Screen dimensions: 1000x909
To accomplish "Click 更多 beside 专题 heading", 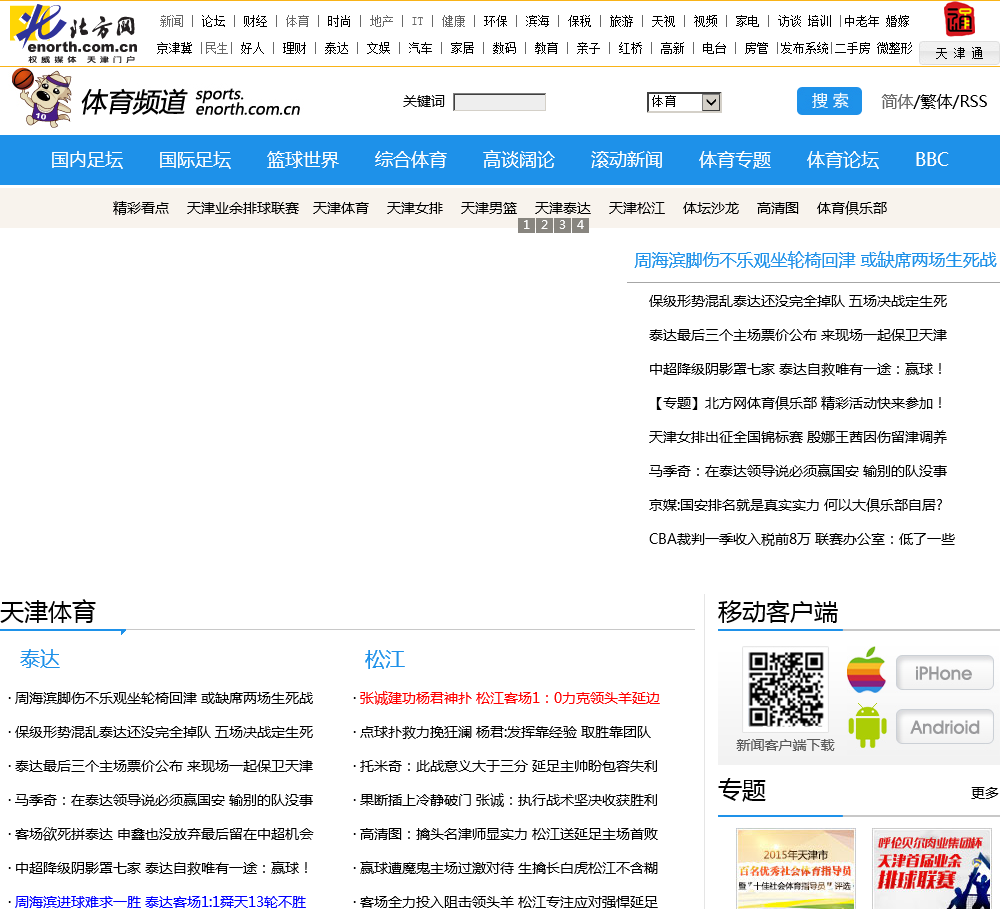I will click(984, 793).
